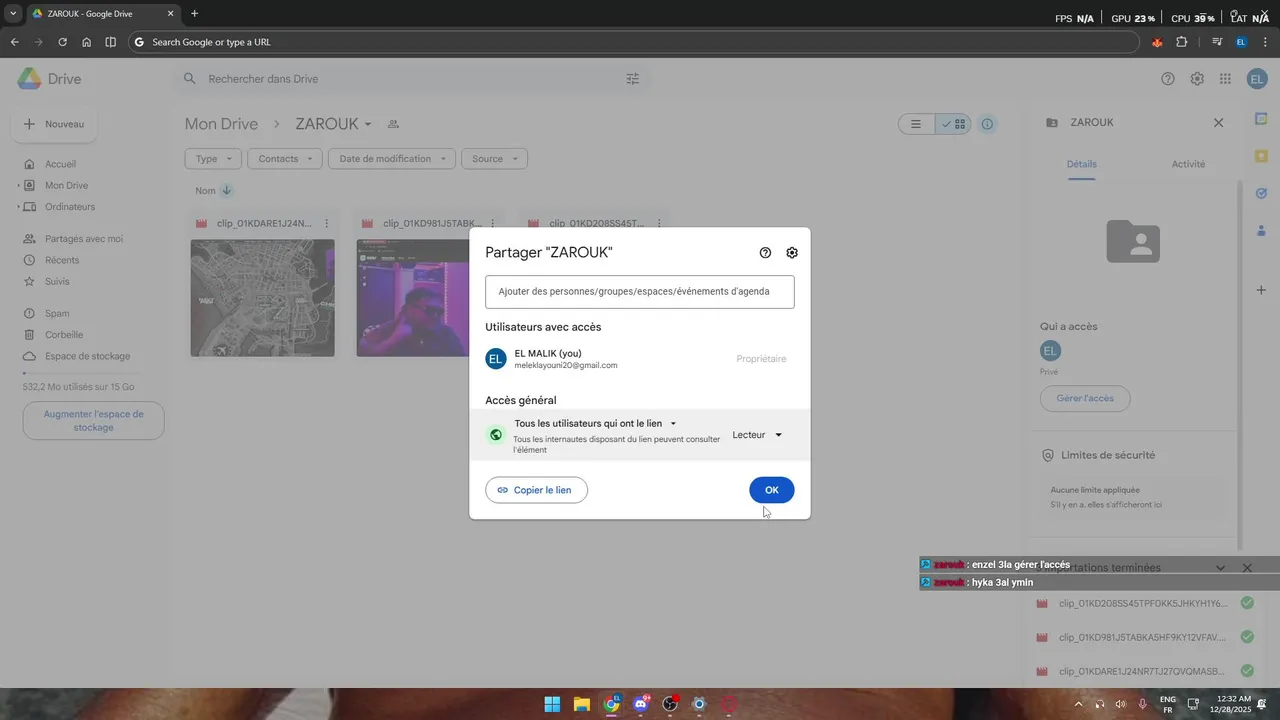
Task: Open more options for clip_01KD208SS45T file
Action: pyautogui.click(x=658, y=223)
